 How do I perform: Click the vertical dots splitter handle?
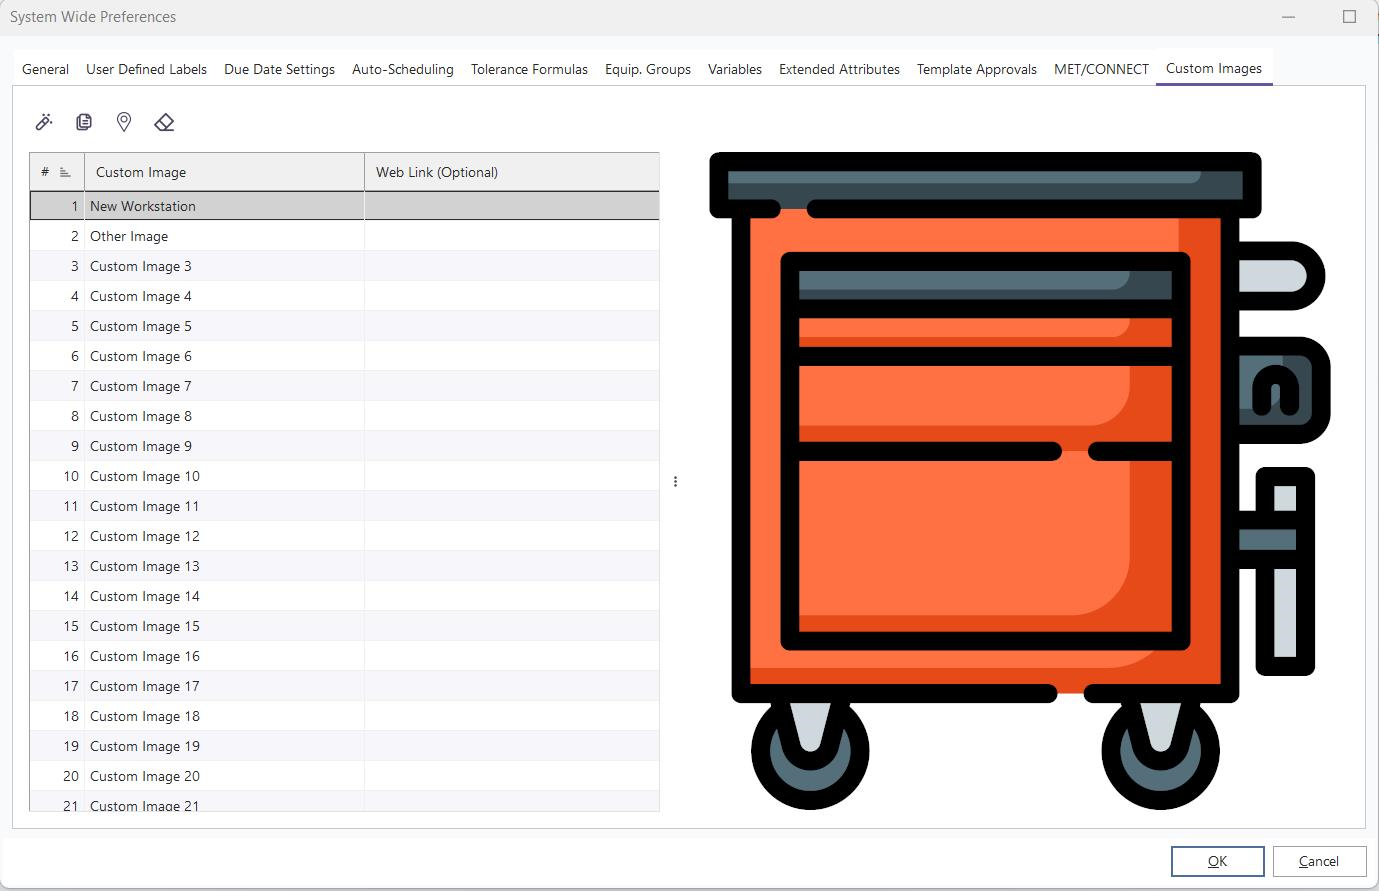point(676,482)
